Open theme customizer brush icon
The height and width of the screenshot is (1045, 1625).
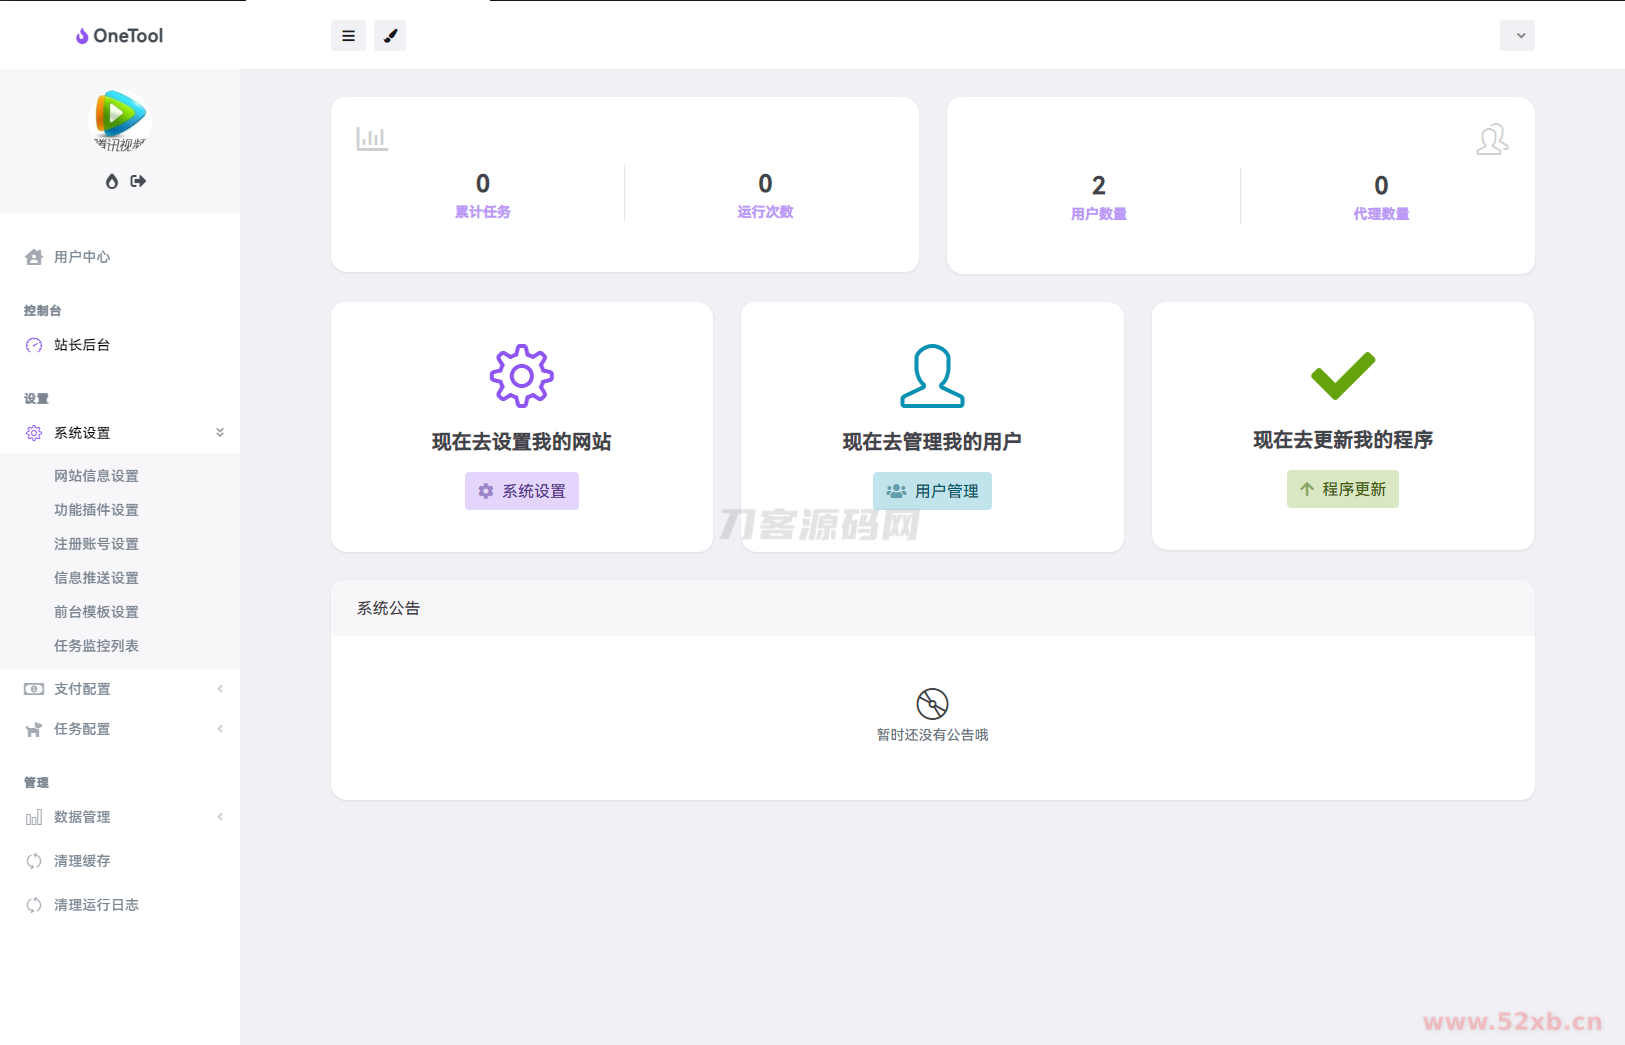[x=390, y=36]
